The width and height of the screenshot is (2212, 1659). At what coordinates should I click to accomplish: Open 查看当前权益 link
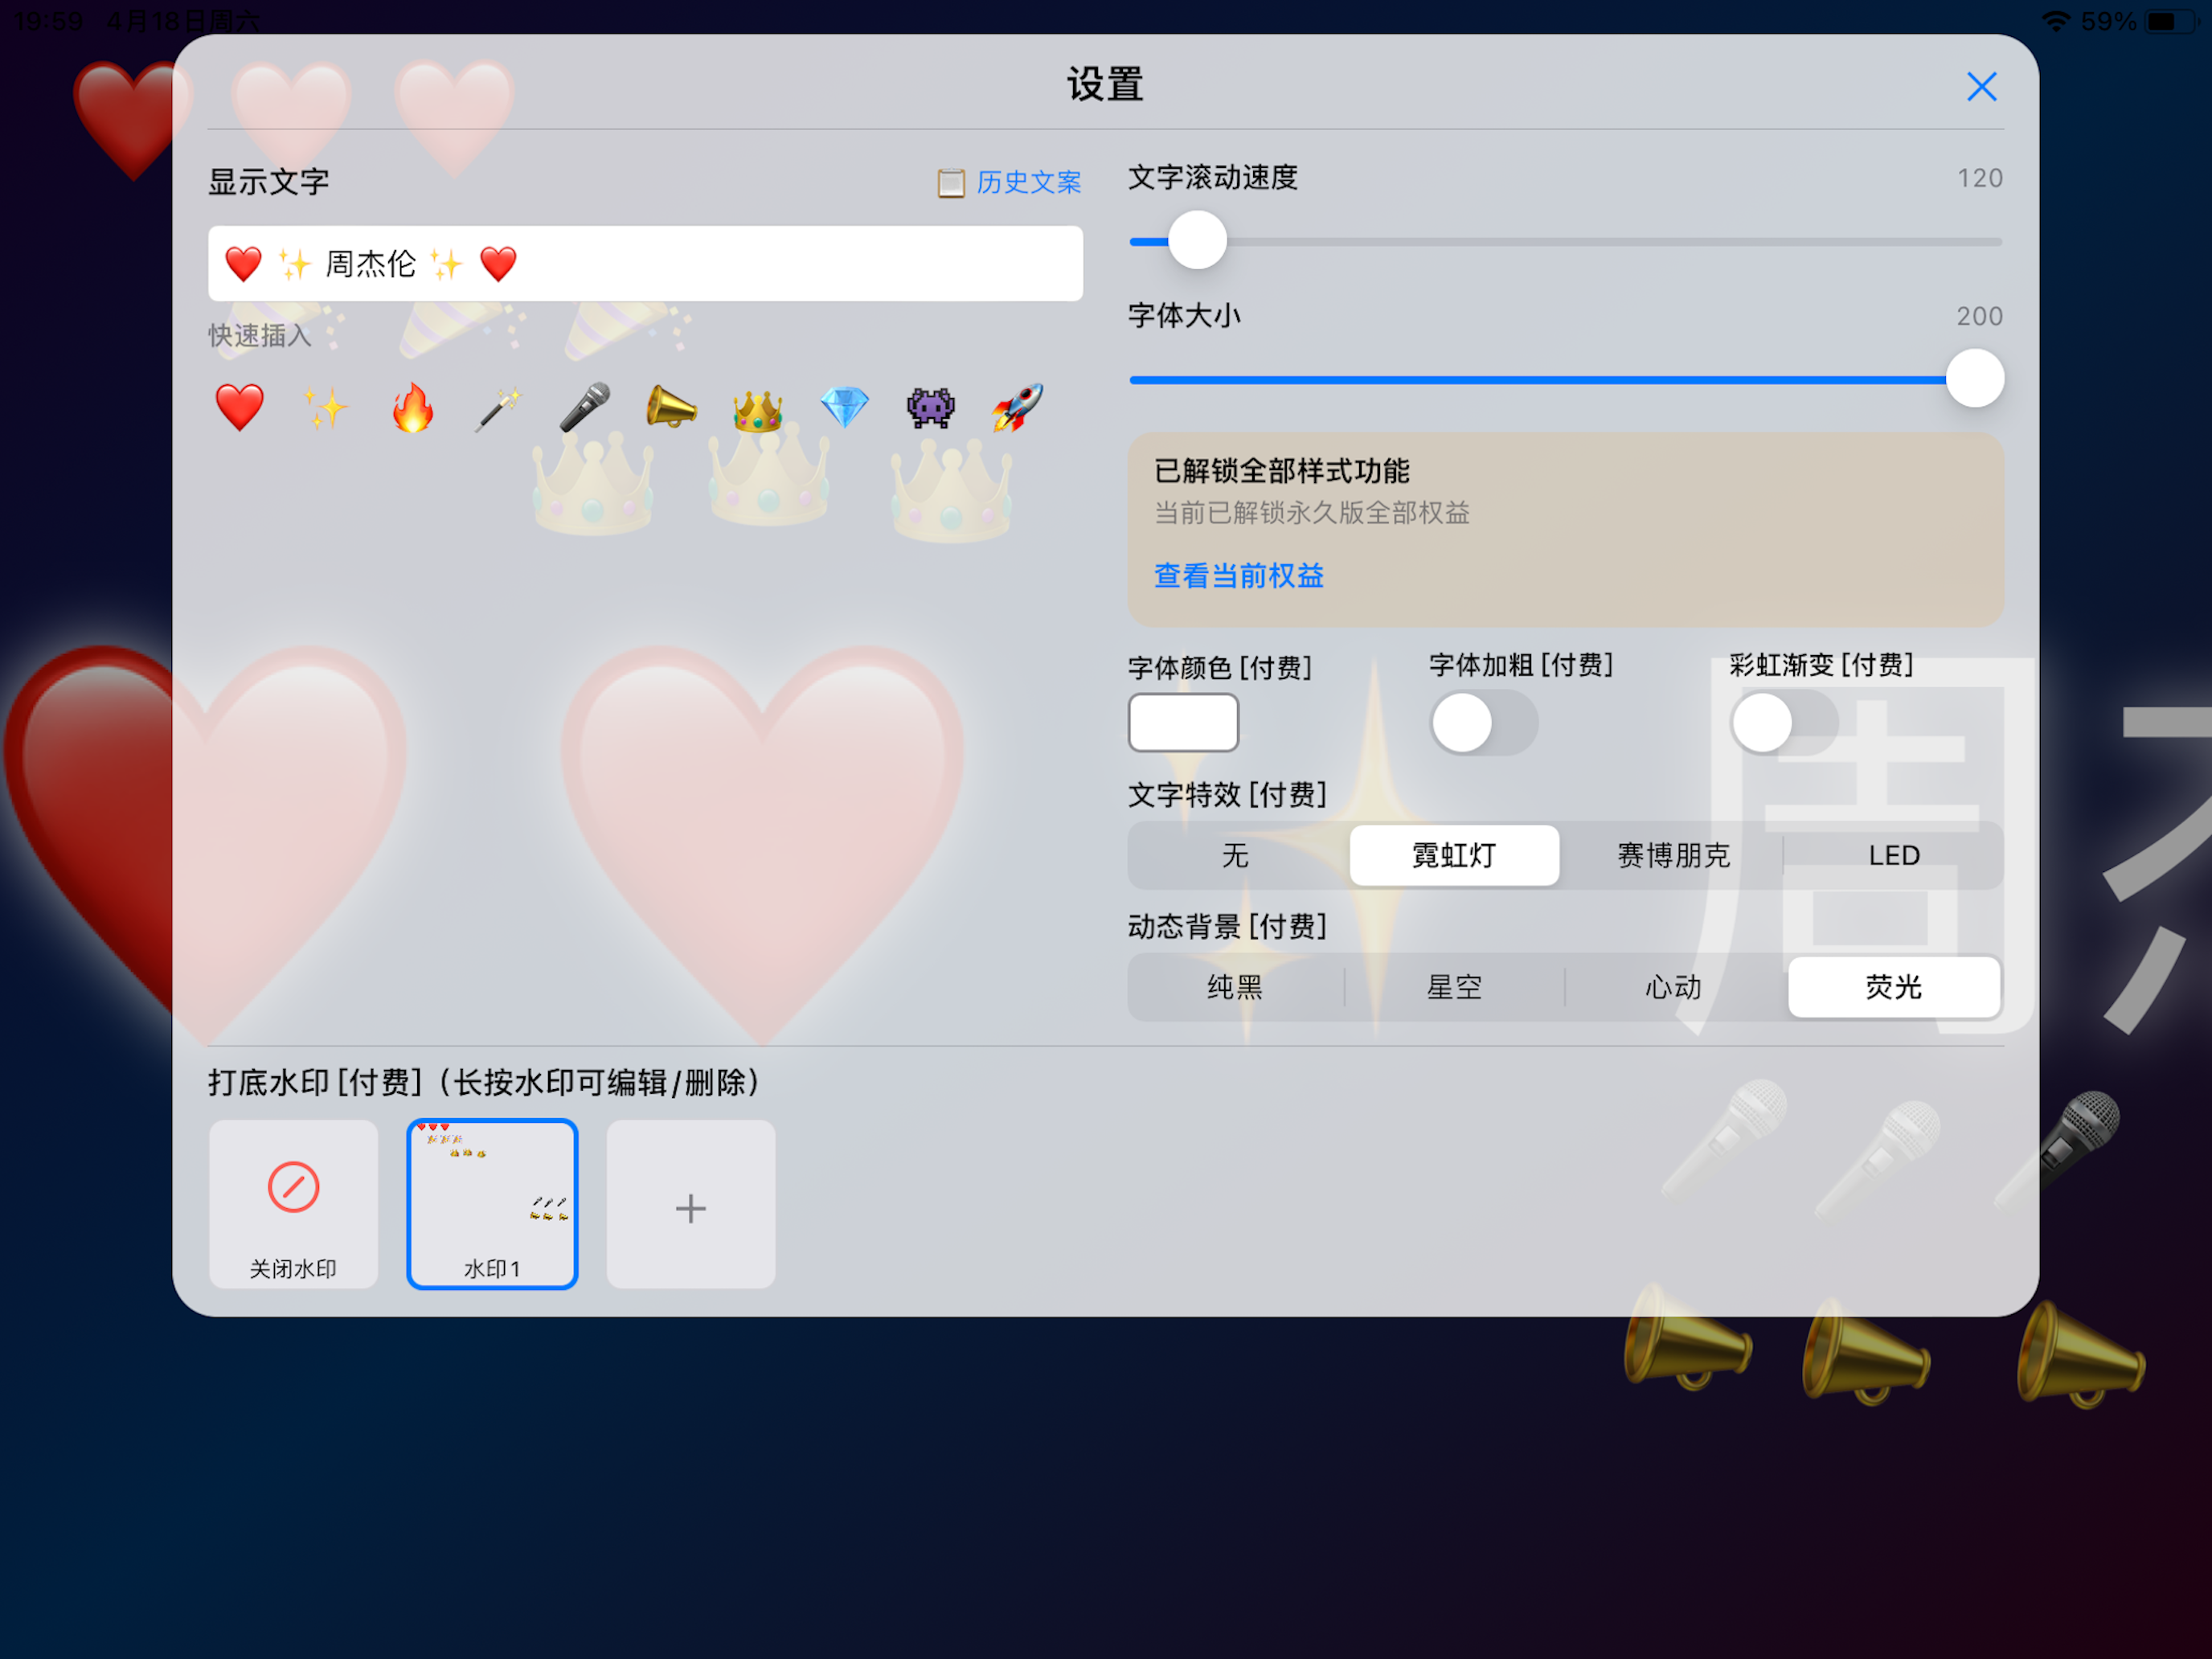1239,576
